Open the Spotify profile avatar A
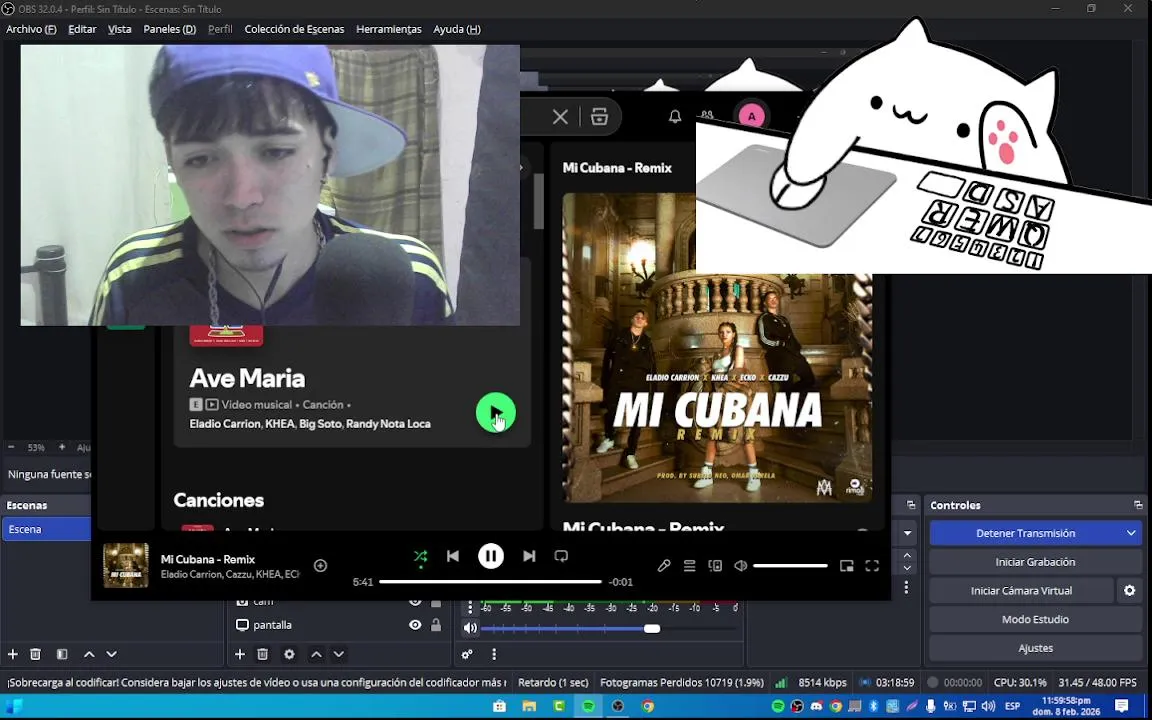 [x=752, y=116]
